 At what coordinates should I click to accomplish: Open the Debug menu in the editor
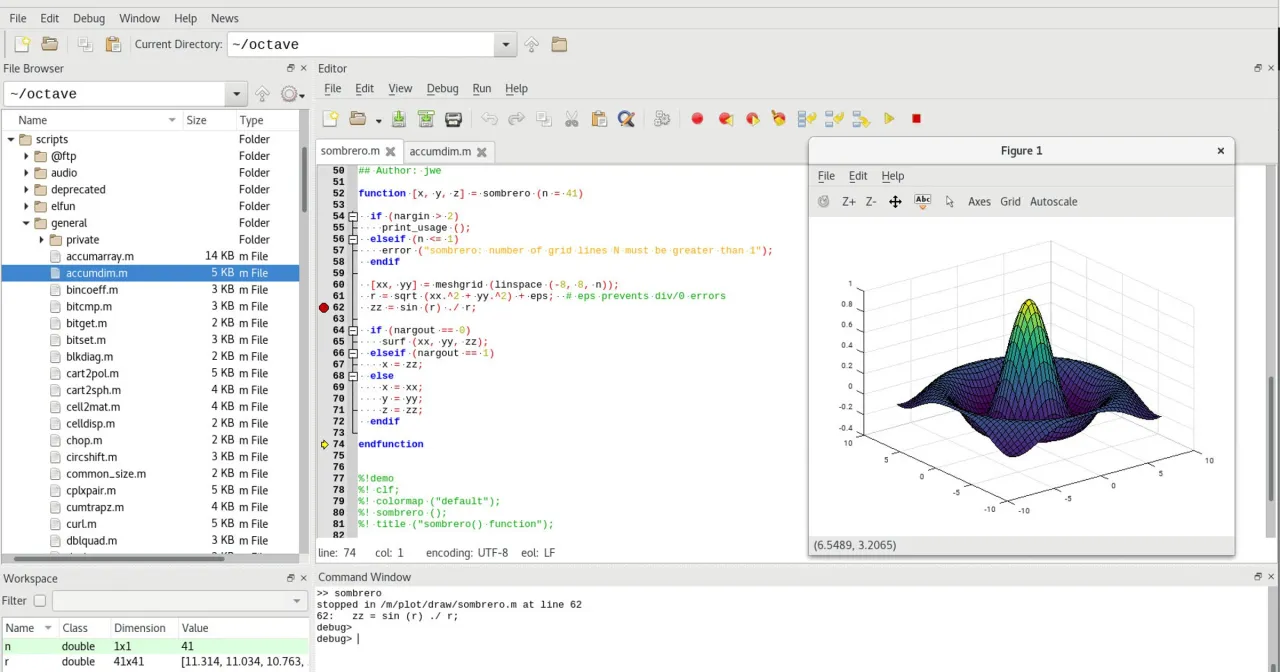tap(442, 89)
